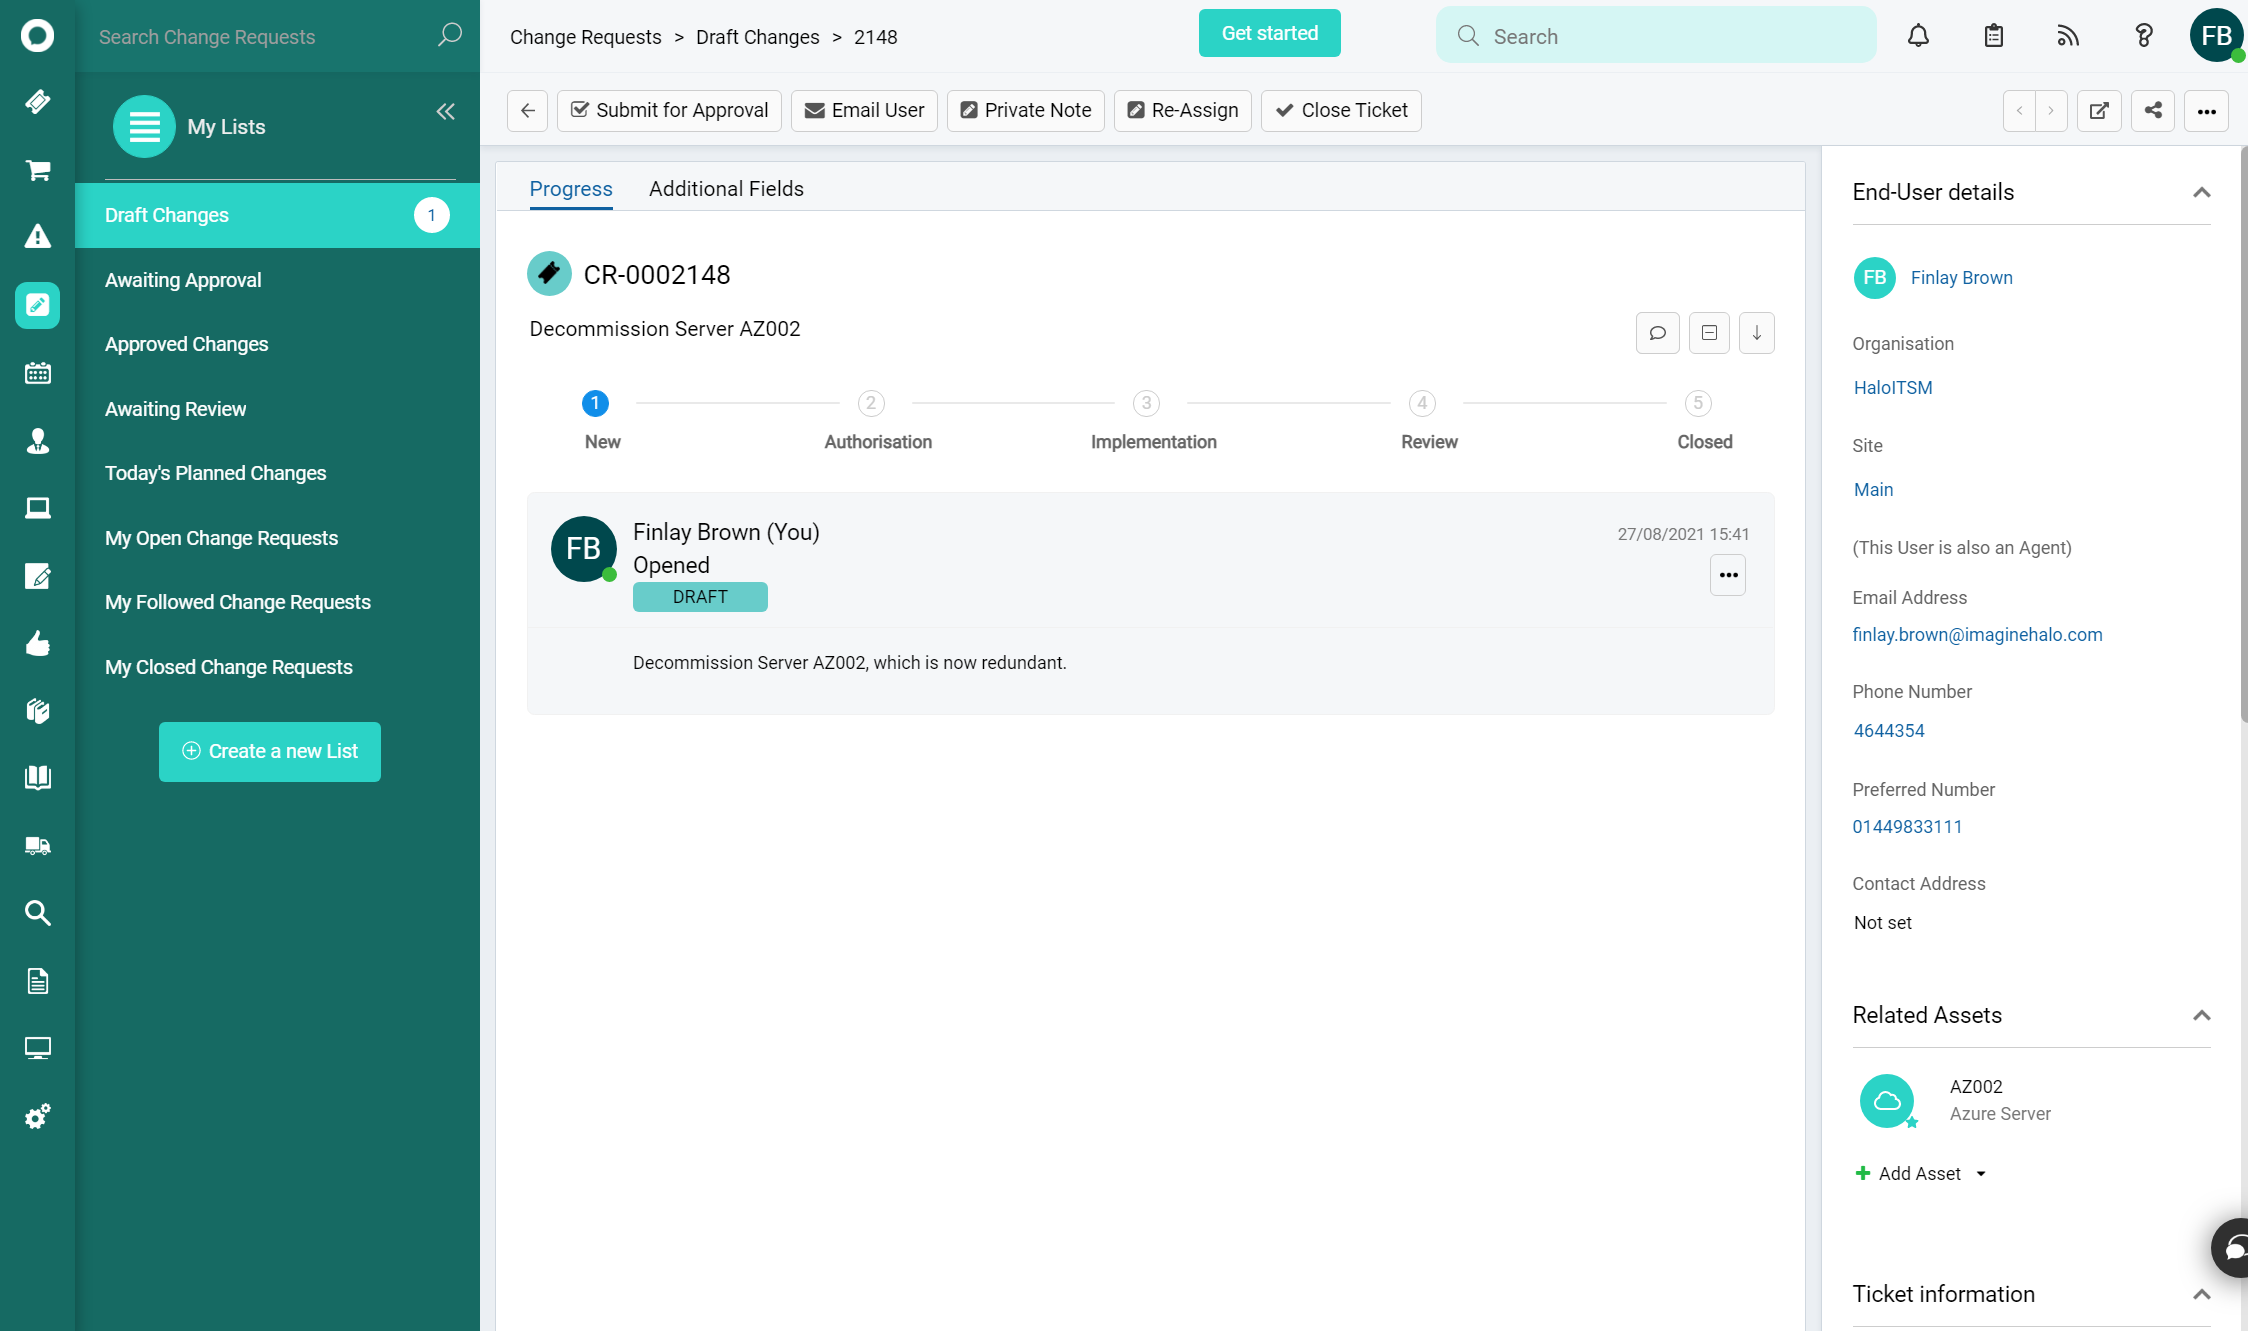This screenshot has width=2248, height=1331.
Task: Click the share icon in toolbar
Action: (x=2153, y=109)
